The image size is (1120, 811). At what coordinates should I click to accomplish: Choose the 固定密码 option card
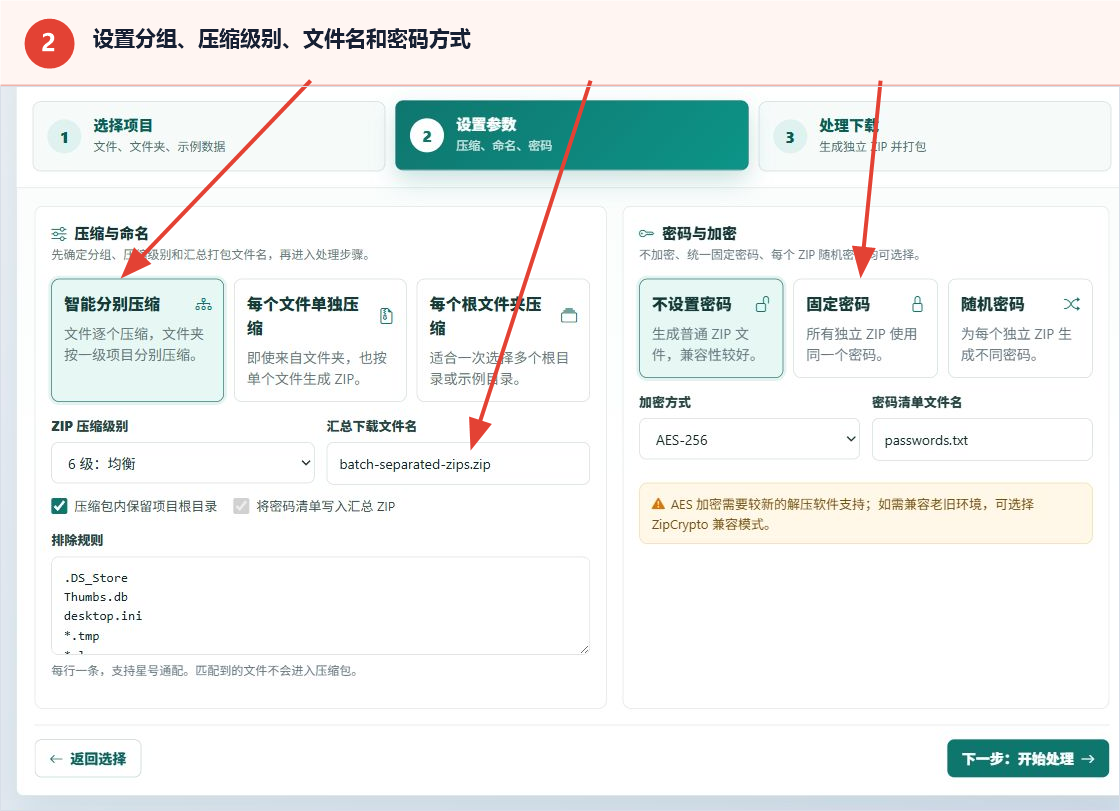pyautogui.click(x=865, y=328)
